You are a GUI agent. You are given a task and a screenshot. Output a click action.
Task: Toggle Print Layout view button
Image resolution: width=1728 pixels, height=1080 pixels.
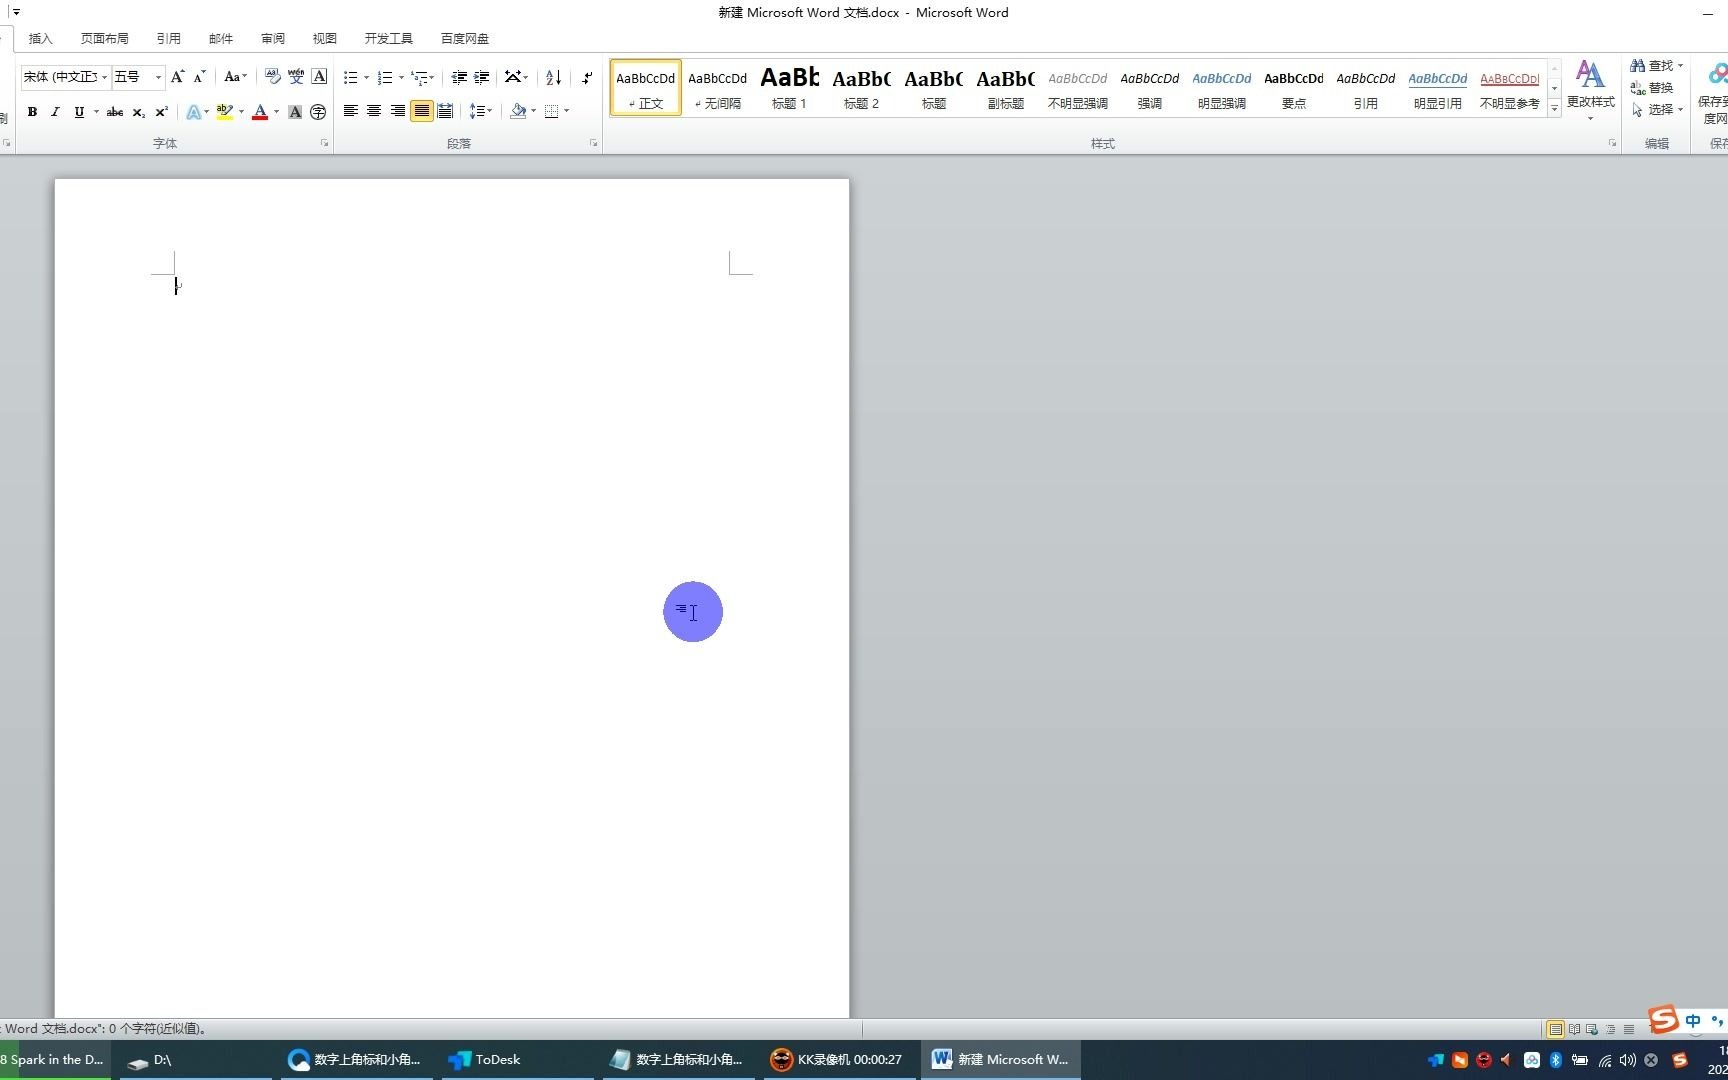click(x=1555, y=1029)
